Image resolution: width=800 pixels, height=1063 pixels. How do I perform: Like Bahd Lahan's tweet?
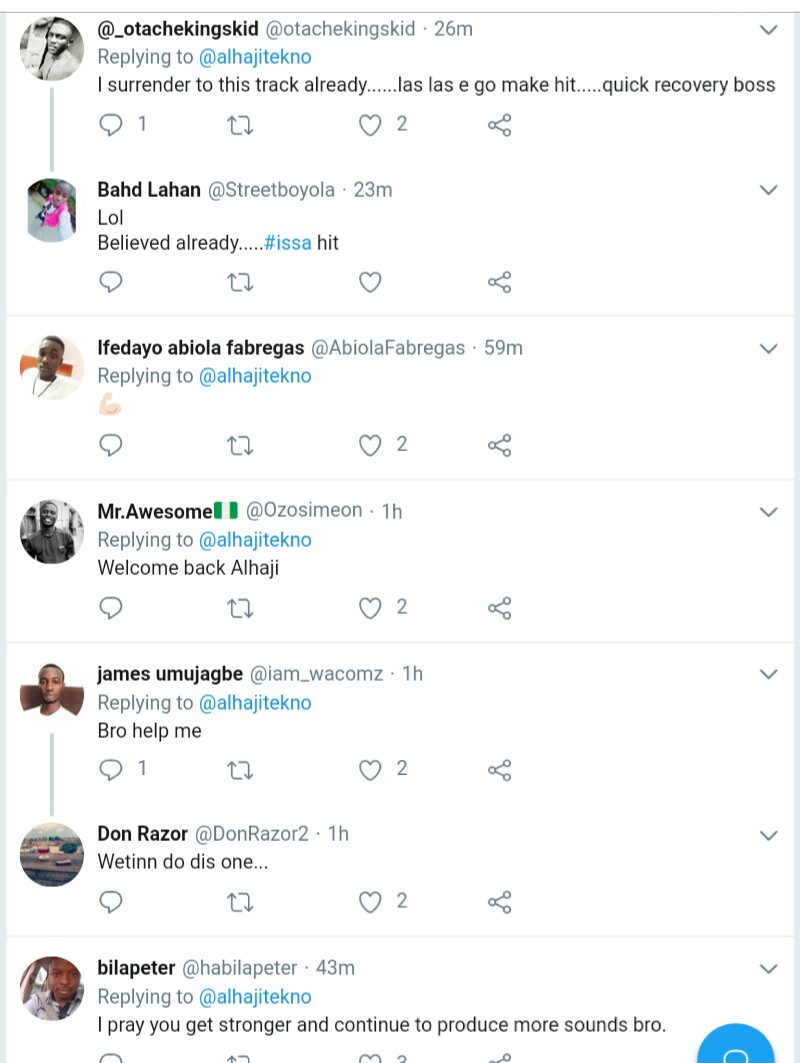(x=371, y=283)
